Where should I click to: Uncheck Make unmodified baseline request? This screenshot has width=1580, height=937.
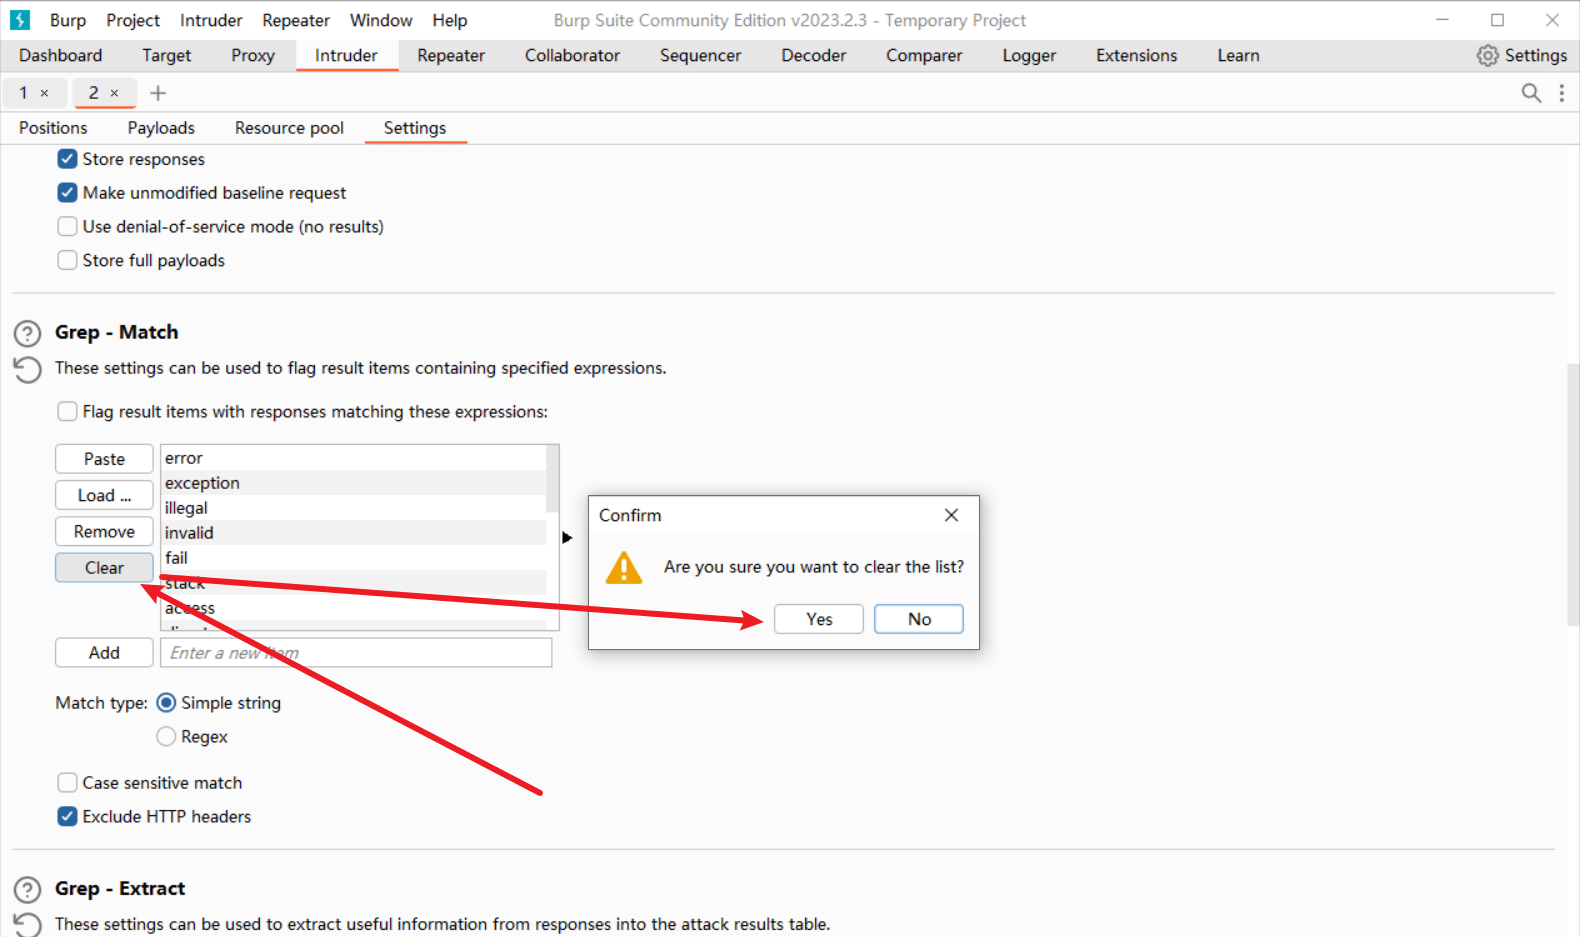point(67,193)
